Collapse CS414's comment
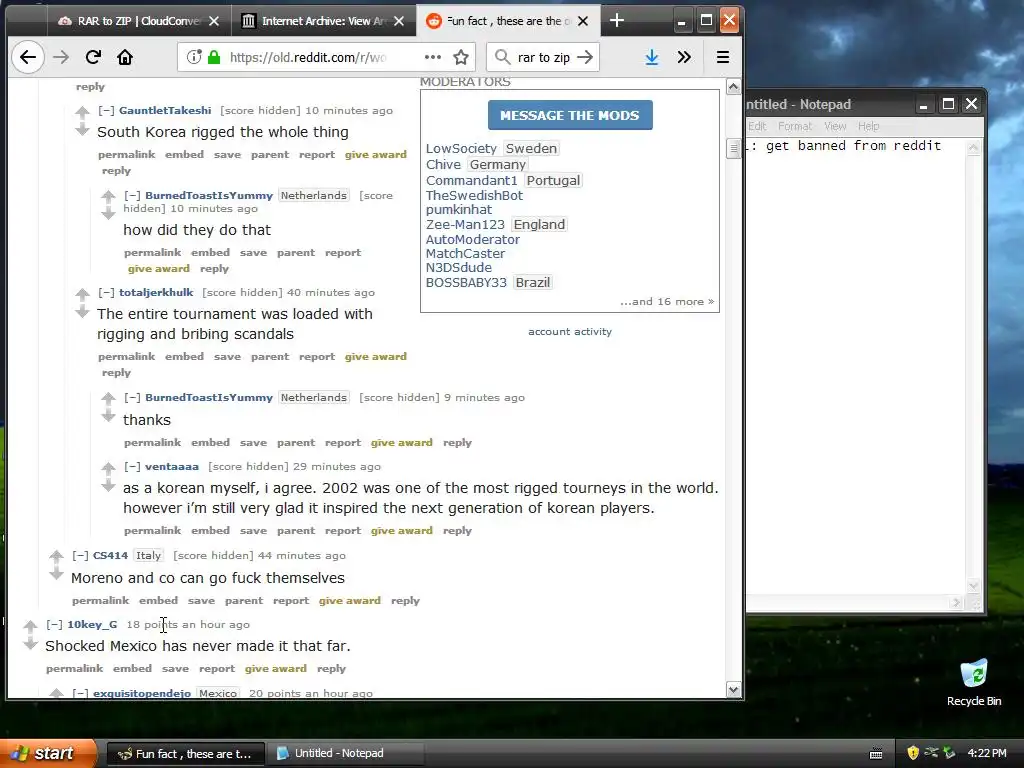The width and height of the screenshot is (1024, 768). (80, 555)
